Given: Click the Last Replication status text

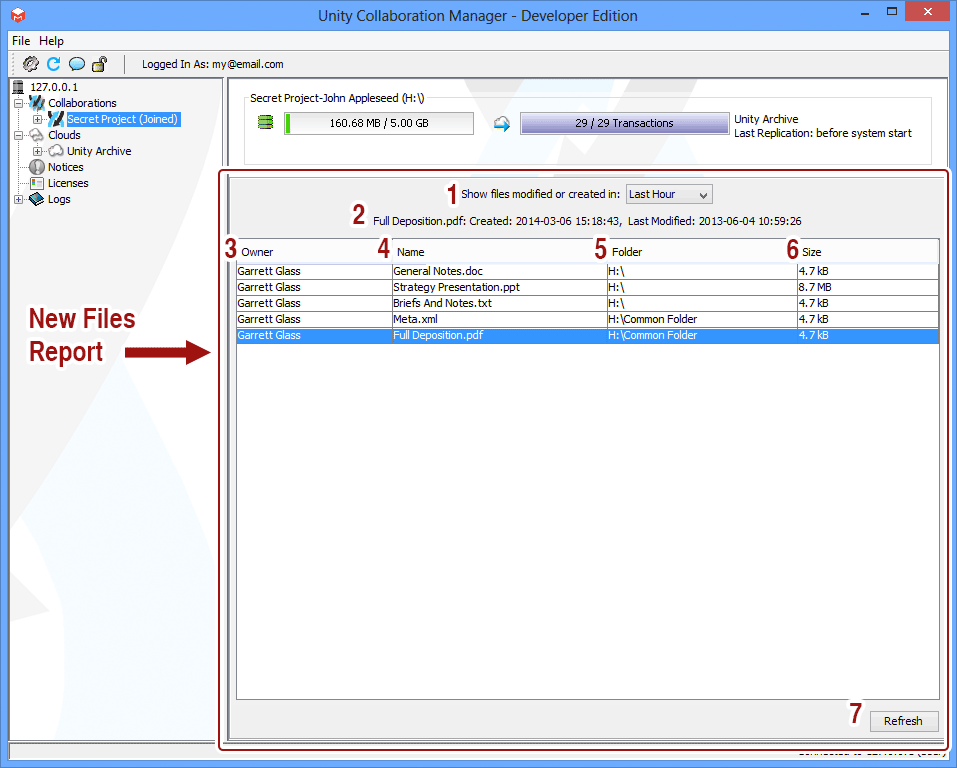Looking at the screenshot, I should (x=823, y=133).
